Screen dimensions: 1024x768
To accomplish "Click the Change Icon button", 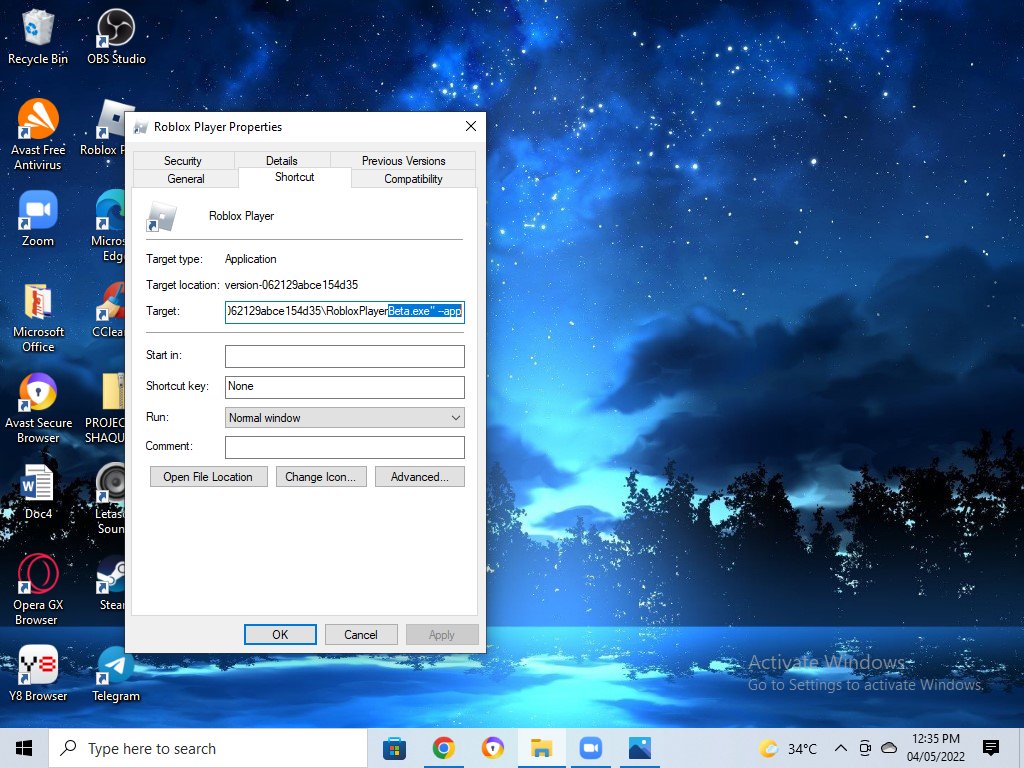I will pos(321,477).
